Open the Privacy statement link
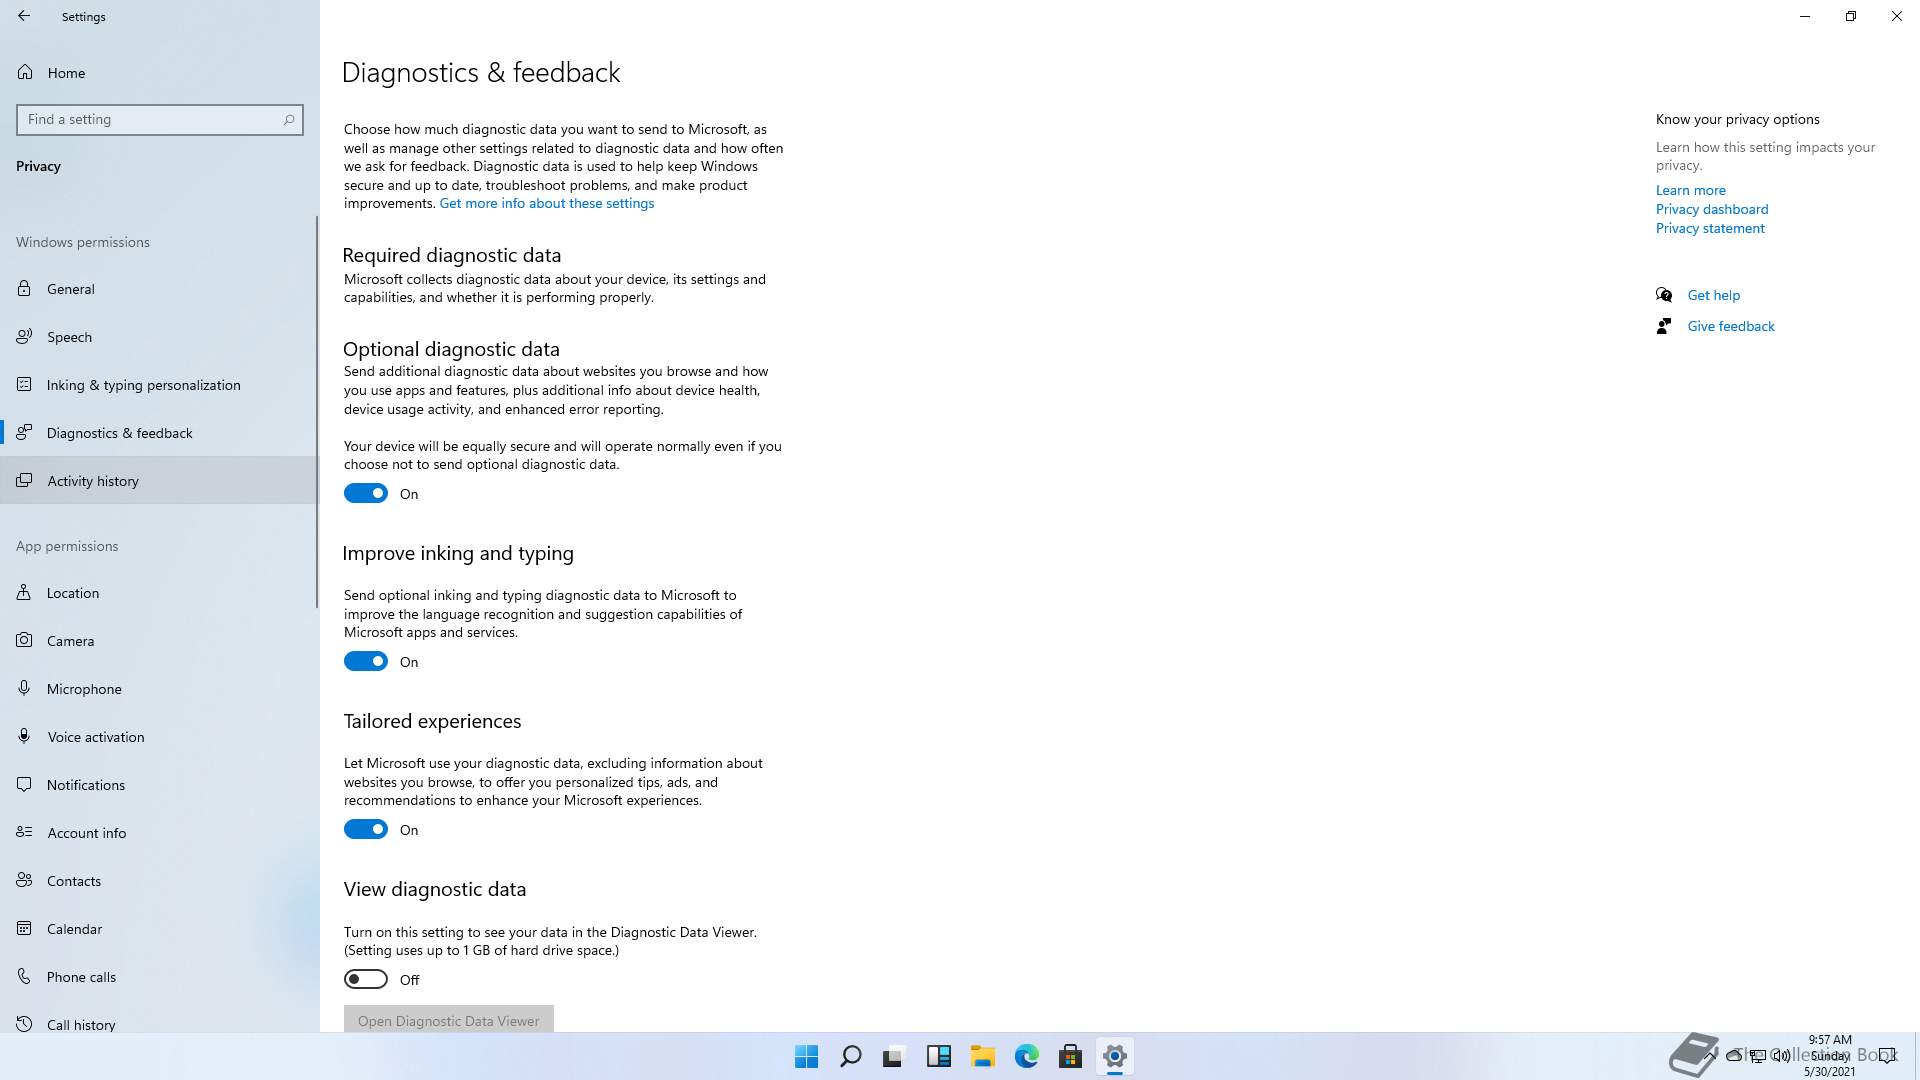 click(x=1710, y=228)
